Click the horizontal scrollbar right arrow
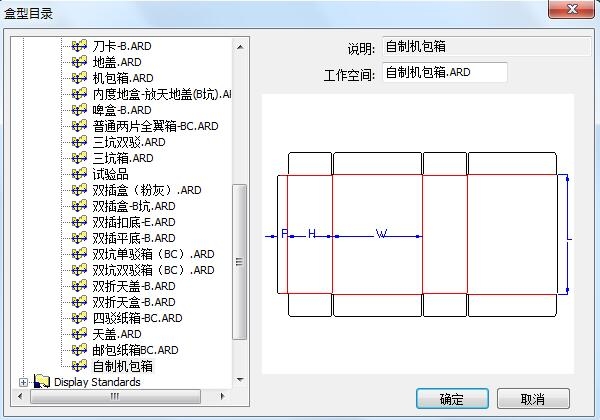Screen dimensions: 600x420 223,396
